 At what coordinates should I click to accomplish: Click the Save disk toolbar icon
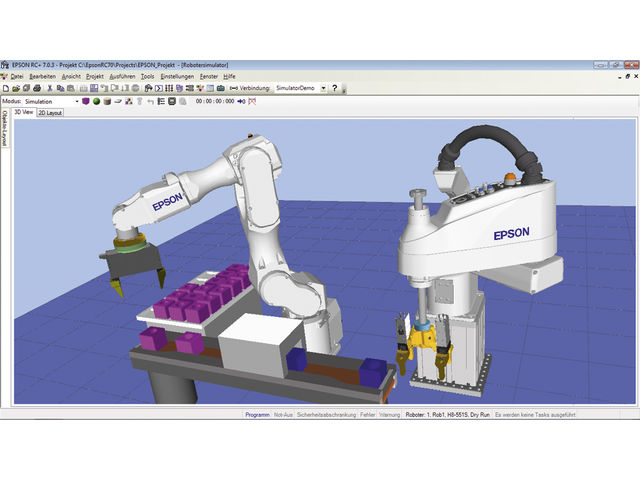(27, 88)
